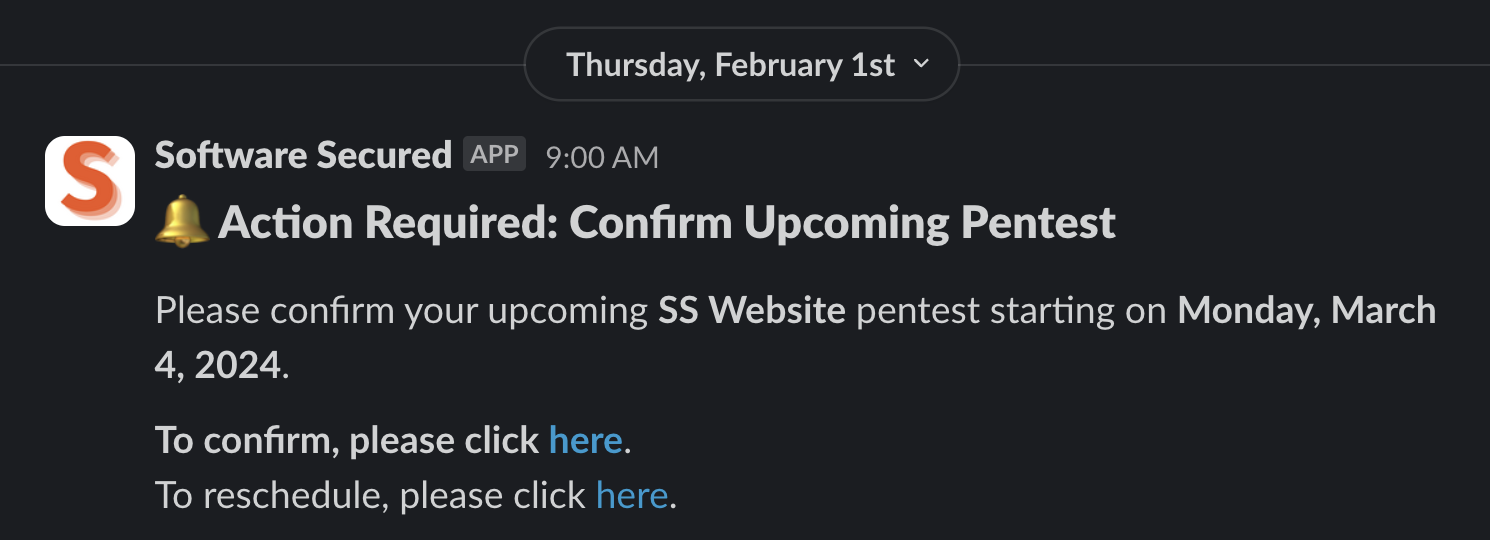
Task: Open the Software Secured sender profile name
Action: (303, 155)
